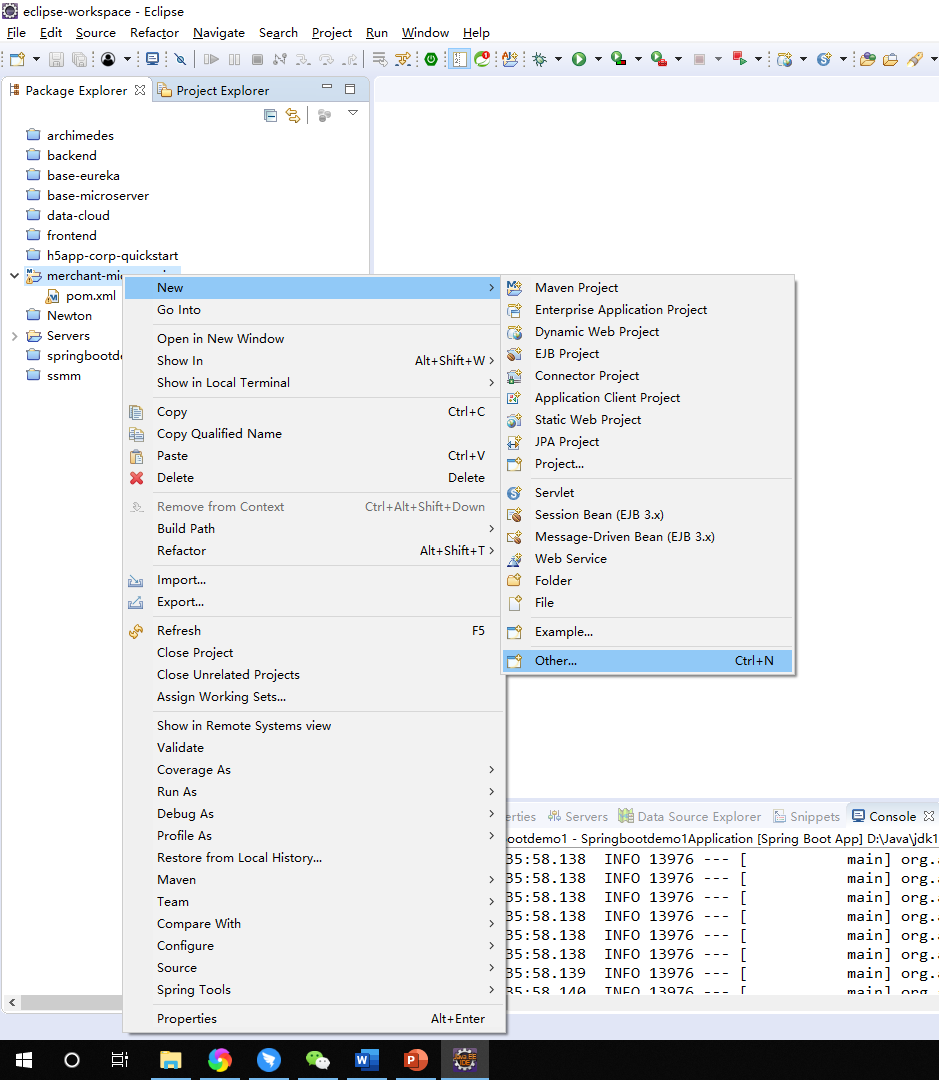Click the green Spring Boot dashboard icon
This screenshot has height=1080, width=939.
[x=431, y=59]
